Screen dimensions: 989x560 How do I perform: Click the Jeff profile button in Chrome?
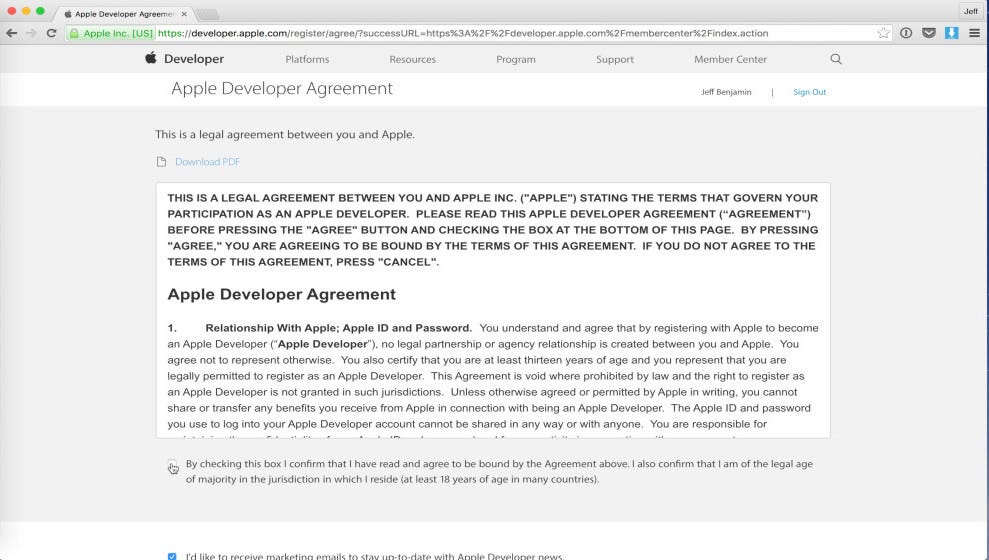pyautogui.click(x=971, y=11)
